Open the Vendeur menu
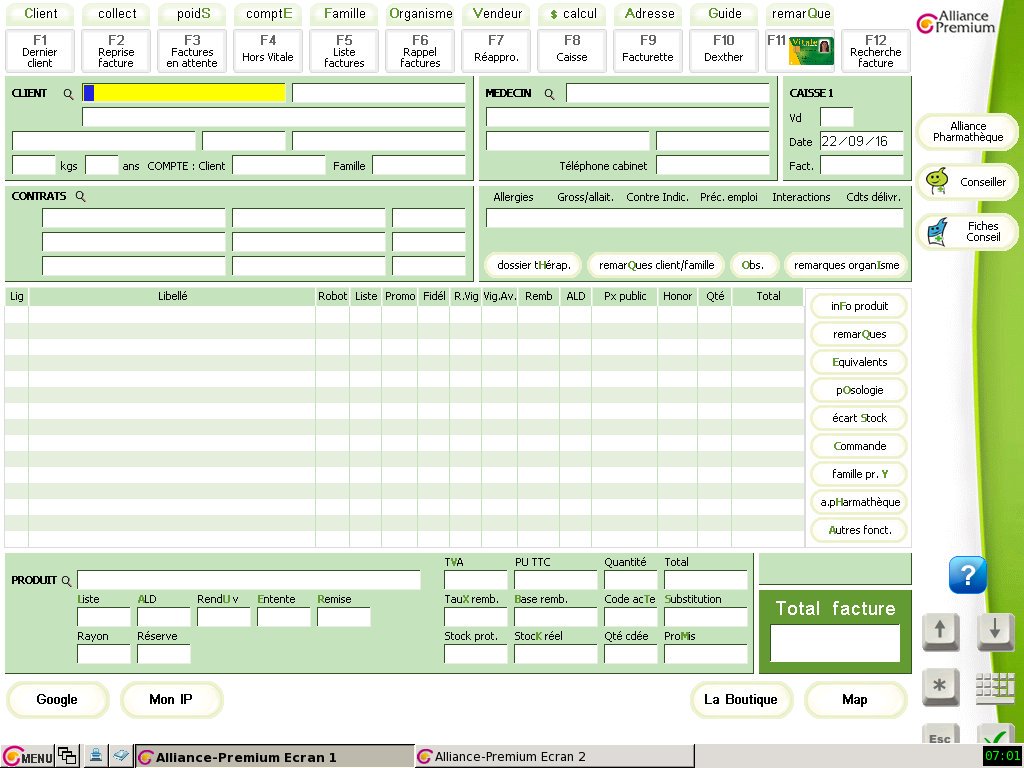The height and width of the screenshot is (768, 1024). [496, 14]
